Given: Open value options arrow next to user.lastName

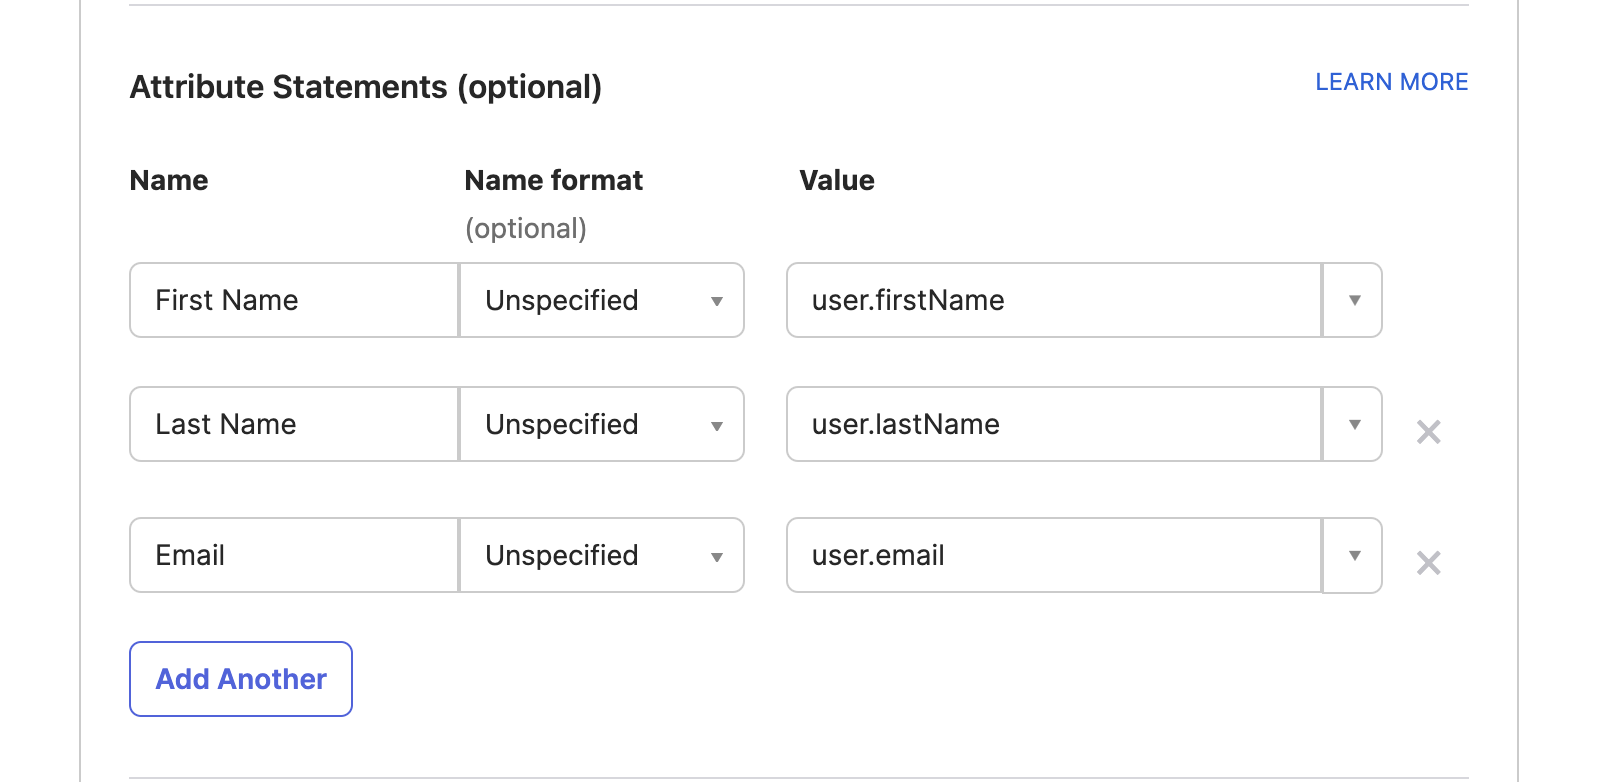Looking at the screenshot, I should pos(1354,425).
